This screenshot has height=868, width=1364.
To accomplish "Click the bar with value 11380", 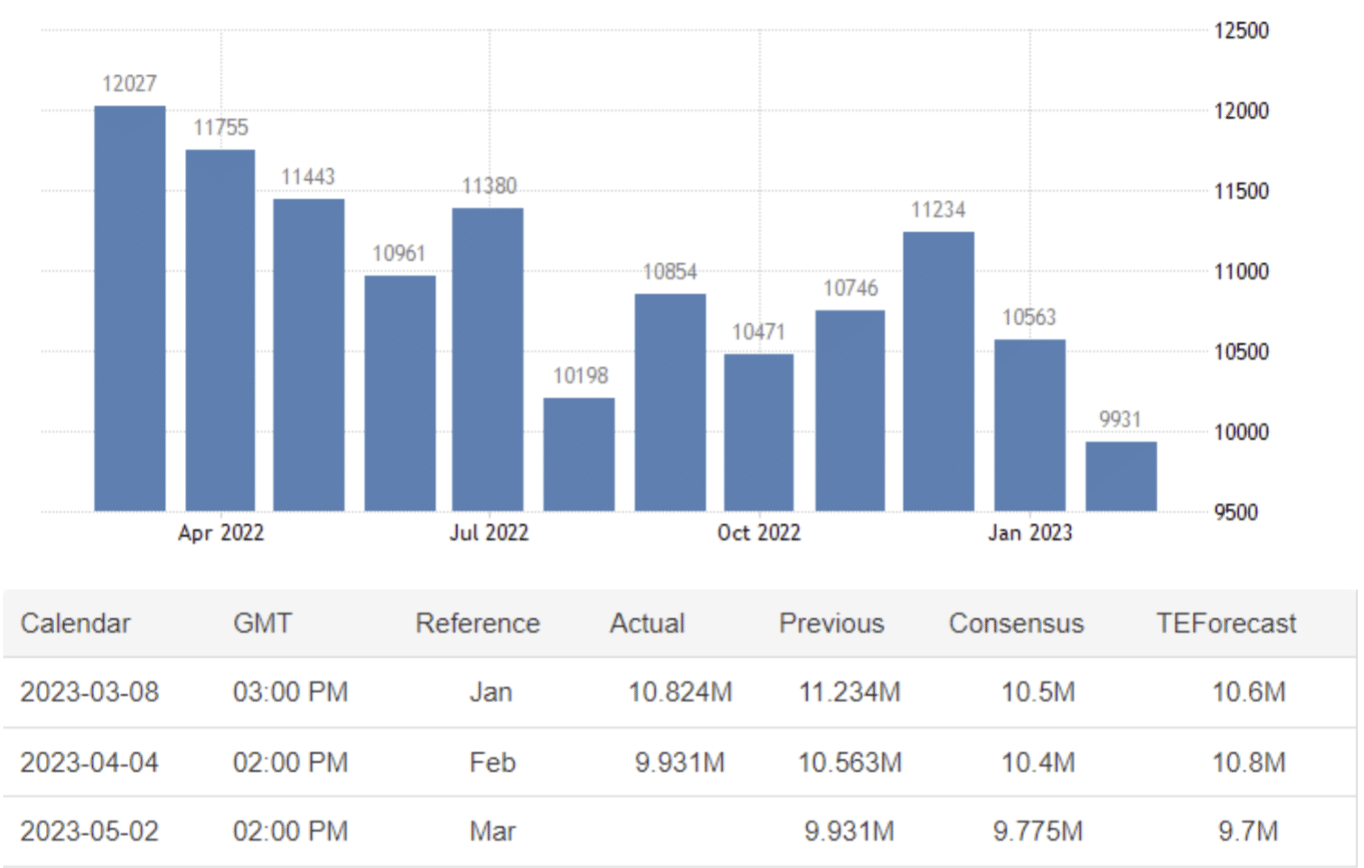I will coord(487,359).
